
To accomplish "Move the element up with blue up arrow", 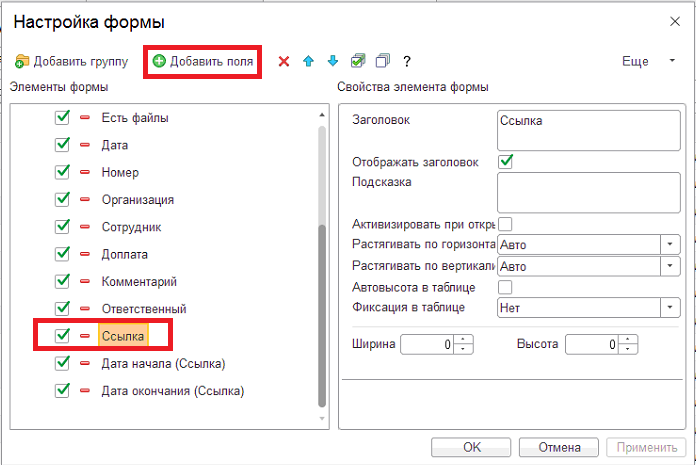I will tap(308, 61).
